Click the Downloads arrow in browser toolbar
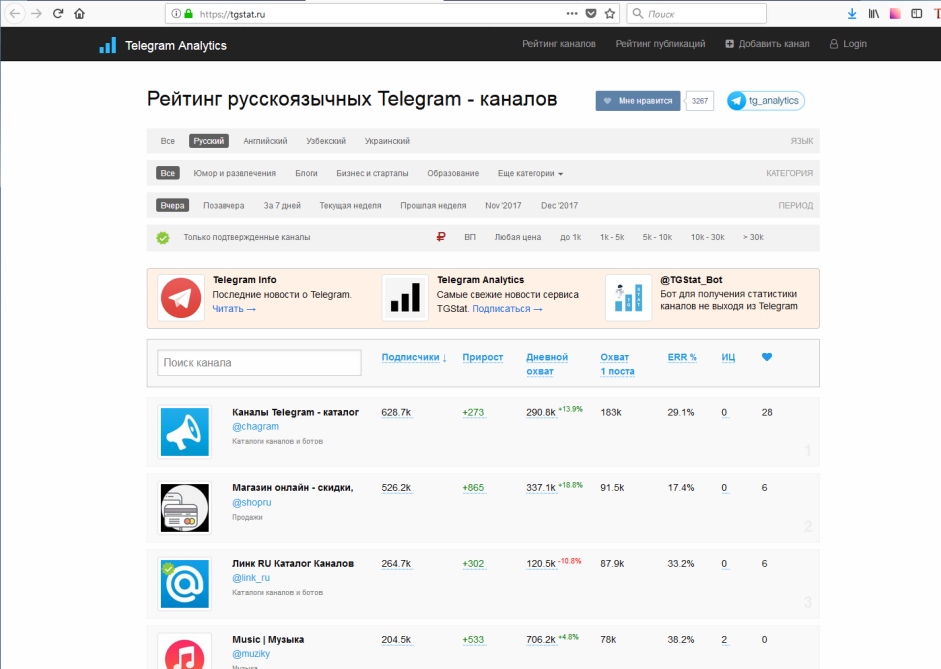941x669 pixels. [852, 14]
